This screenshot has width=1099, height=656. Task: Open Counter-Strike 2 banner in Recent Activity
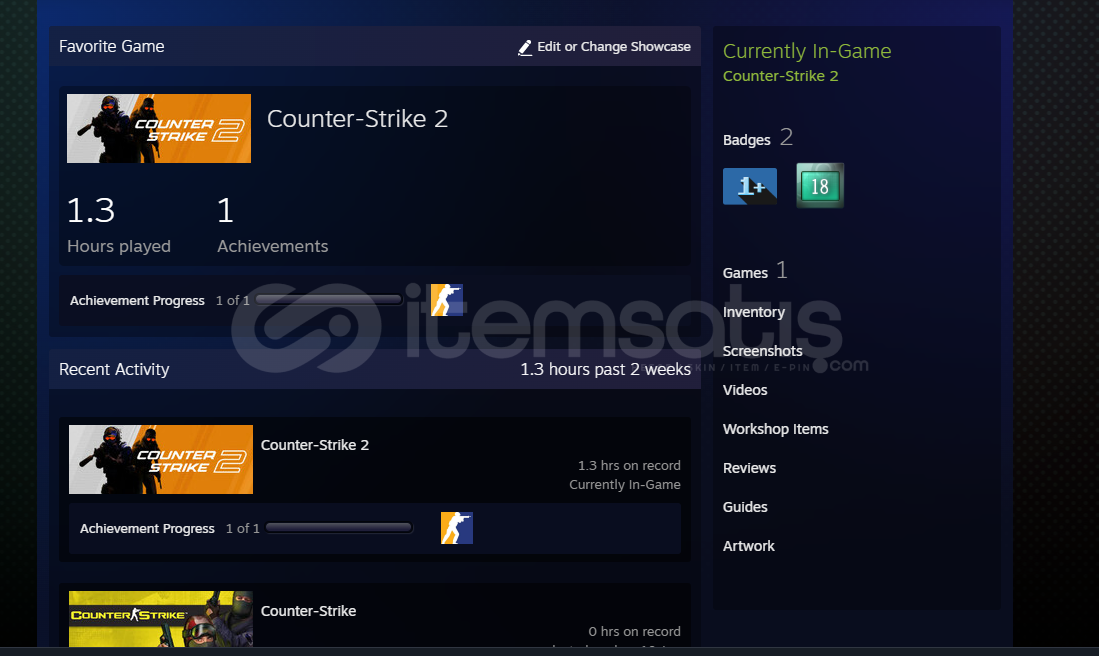[161, 459]
